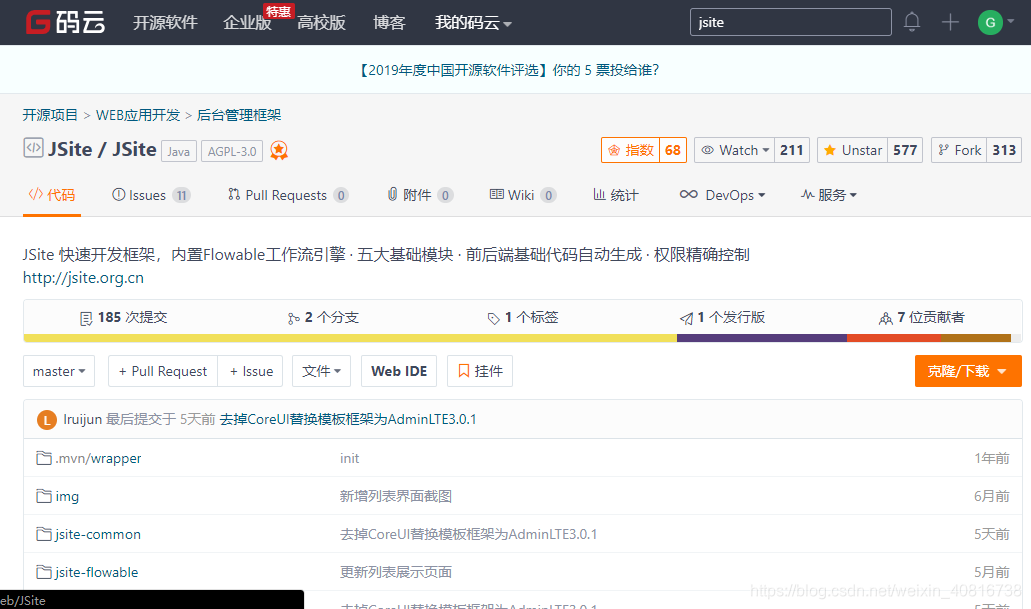Click the fork count 313
Viewport: 1031px width, 609px height.
coord(1004,150)
